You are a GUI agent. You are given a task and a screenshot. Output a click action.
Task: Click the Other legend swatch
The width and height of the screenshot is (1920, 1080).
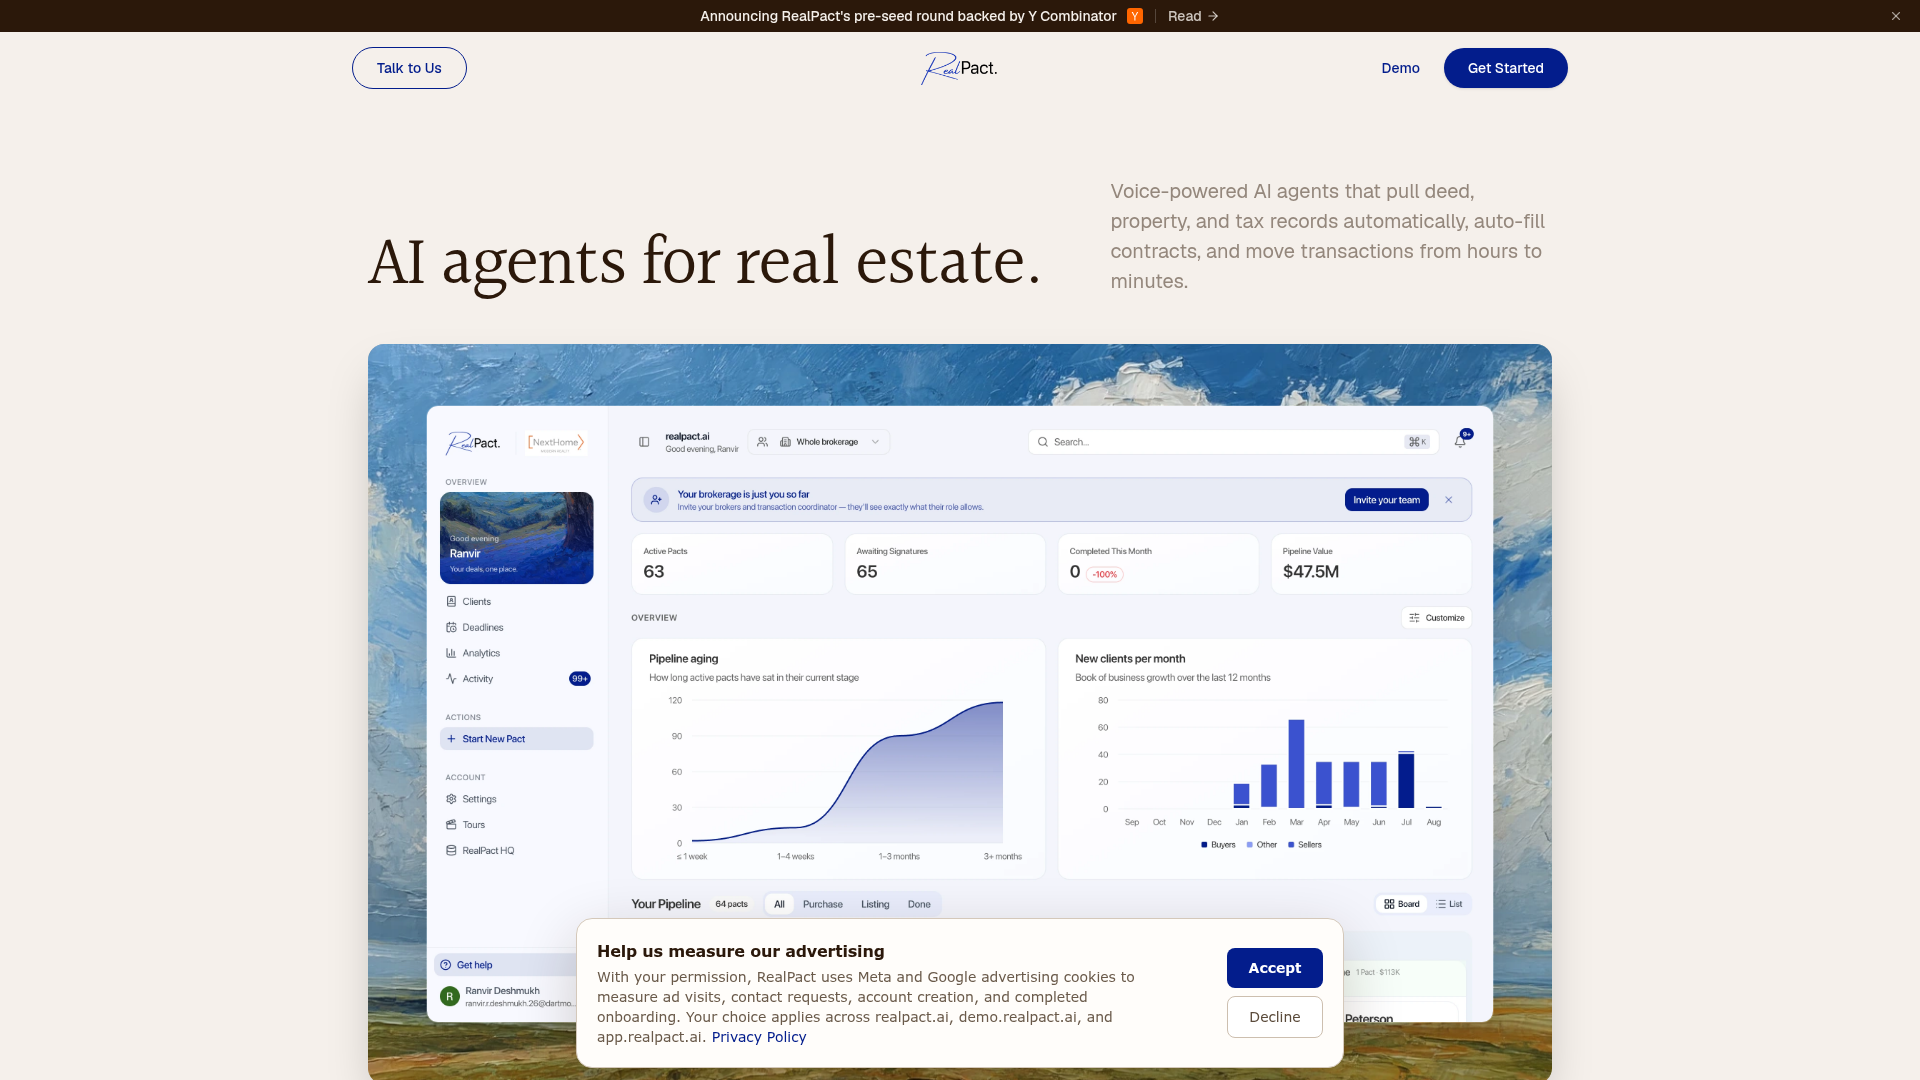pyautogui.click(x=1249, y=845)
